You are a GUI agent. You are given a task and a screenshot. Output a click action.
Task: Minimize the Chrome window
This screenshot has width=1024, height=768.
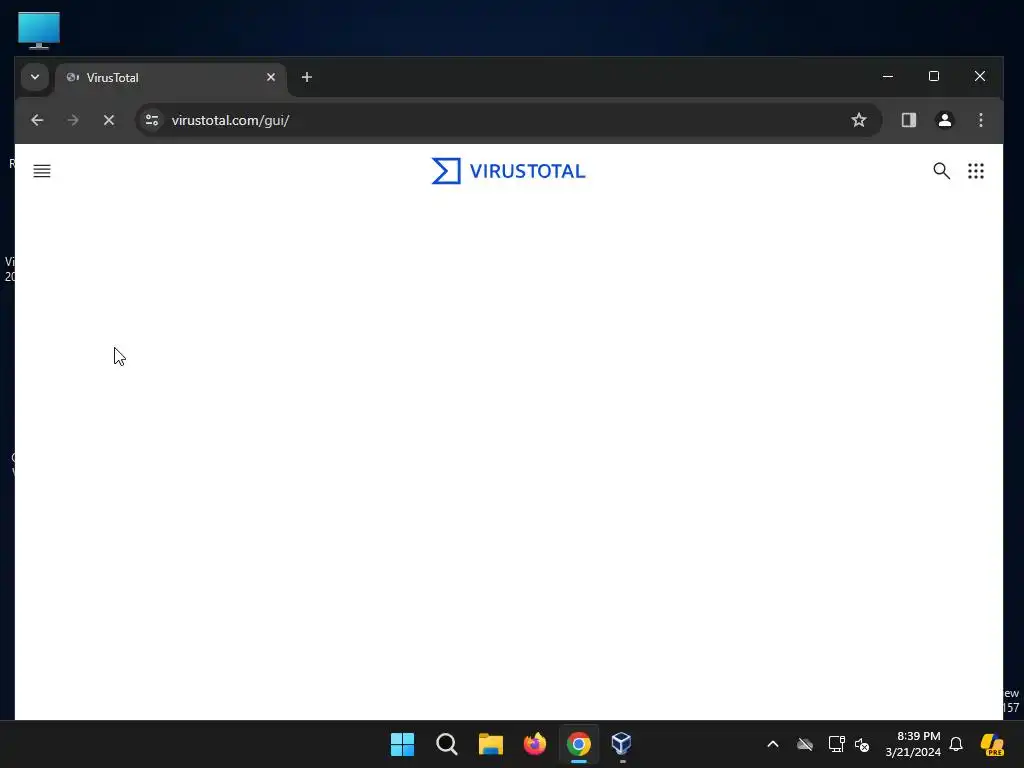coord(888,76)
